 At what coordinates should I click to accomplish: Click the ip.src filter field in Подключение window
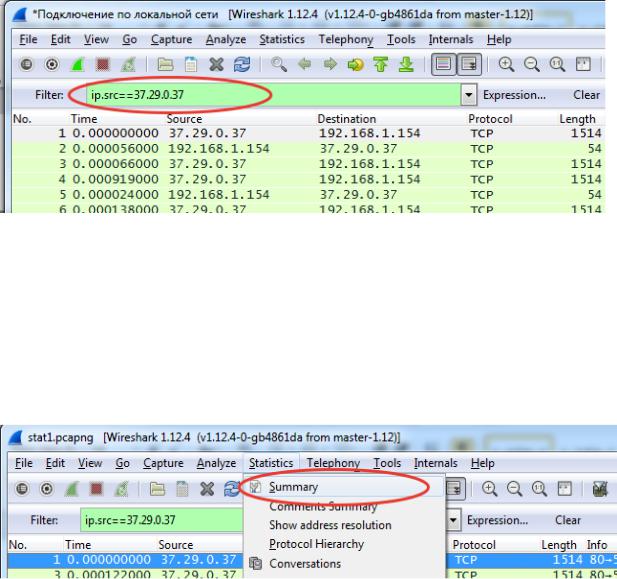point(273,95)
